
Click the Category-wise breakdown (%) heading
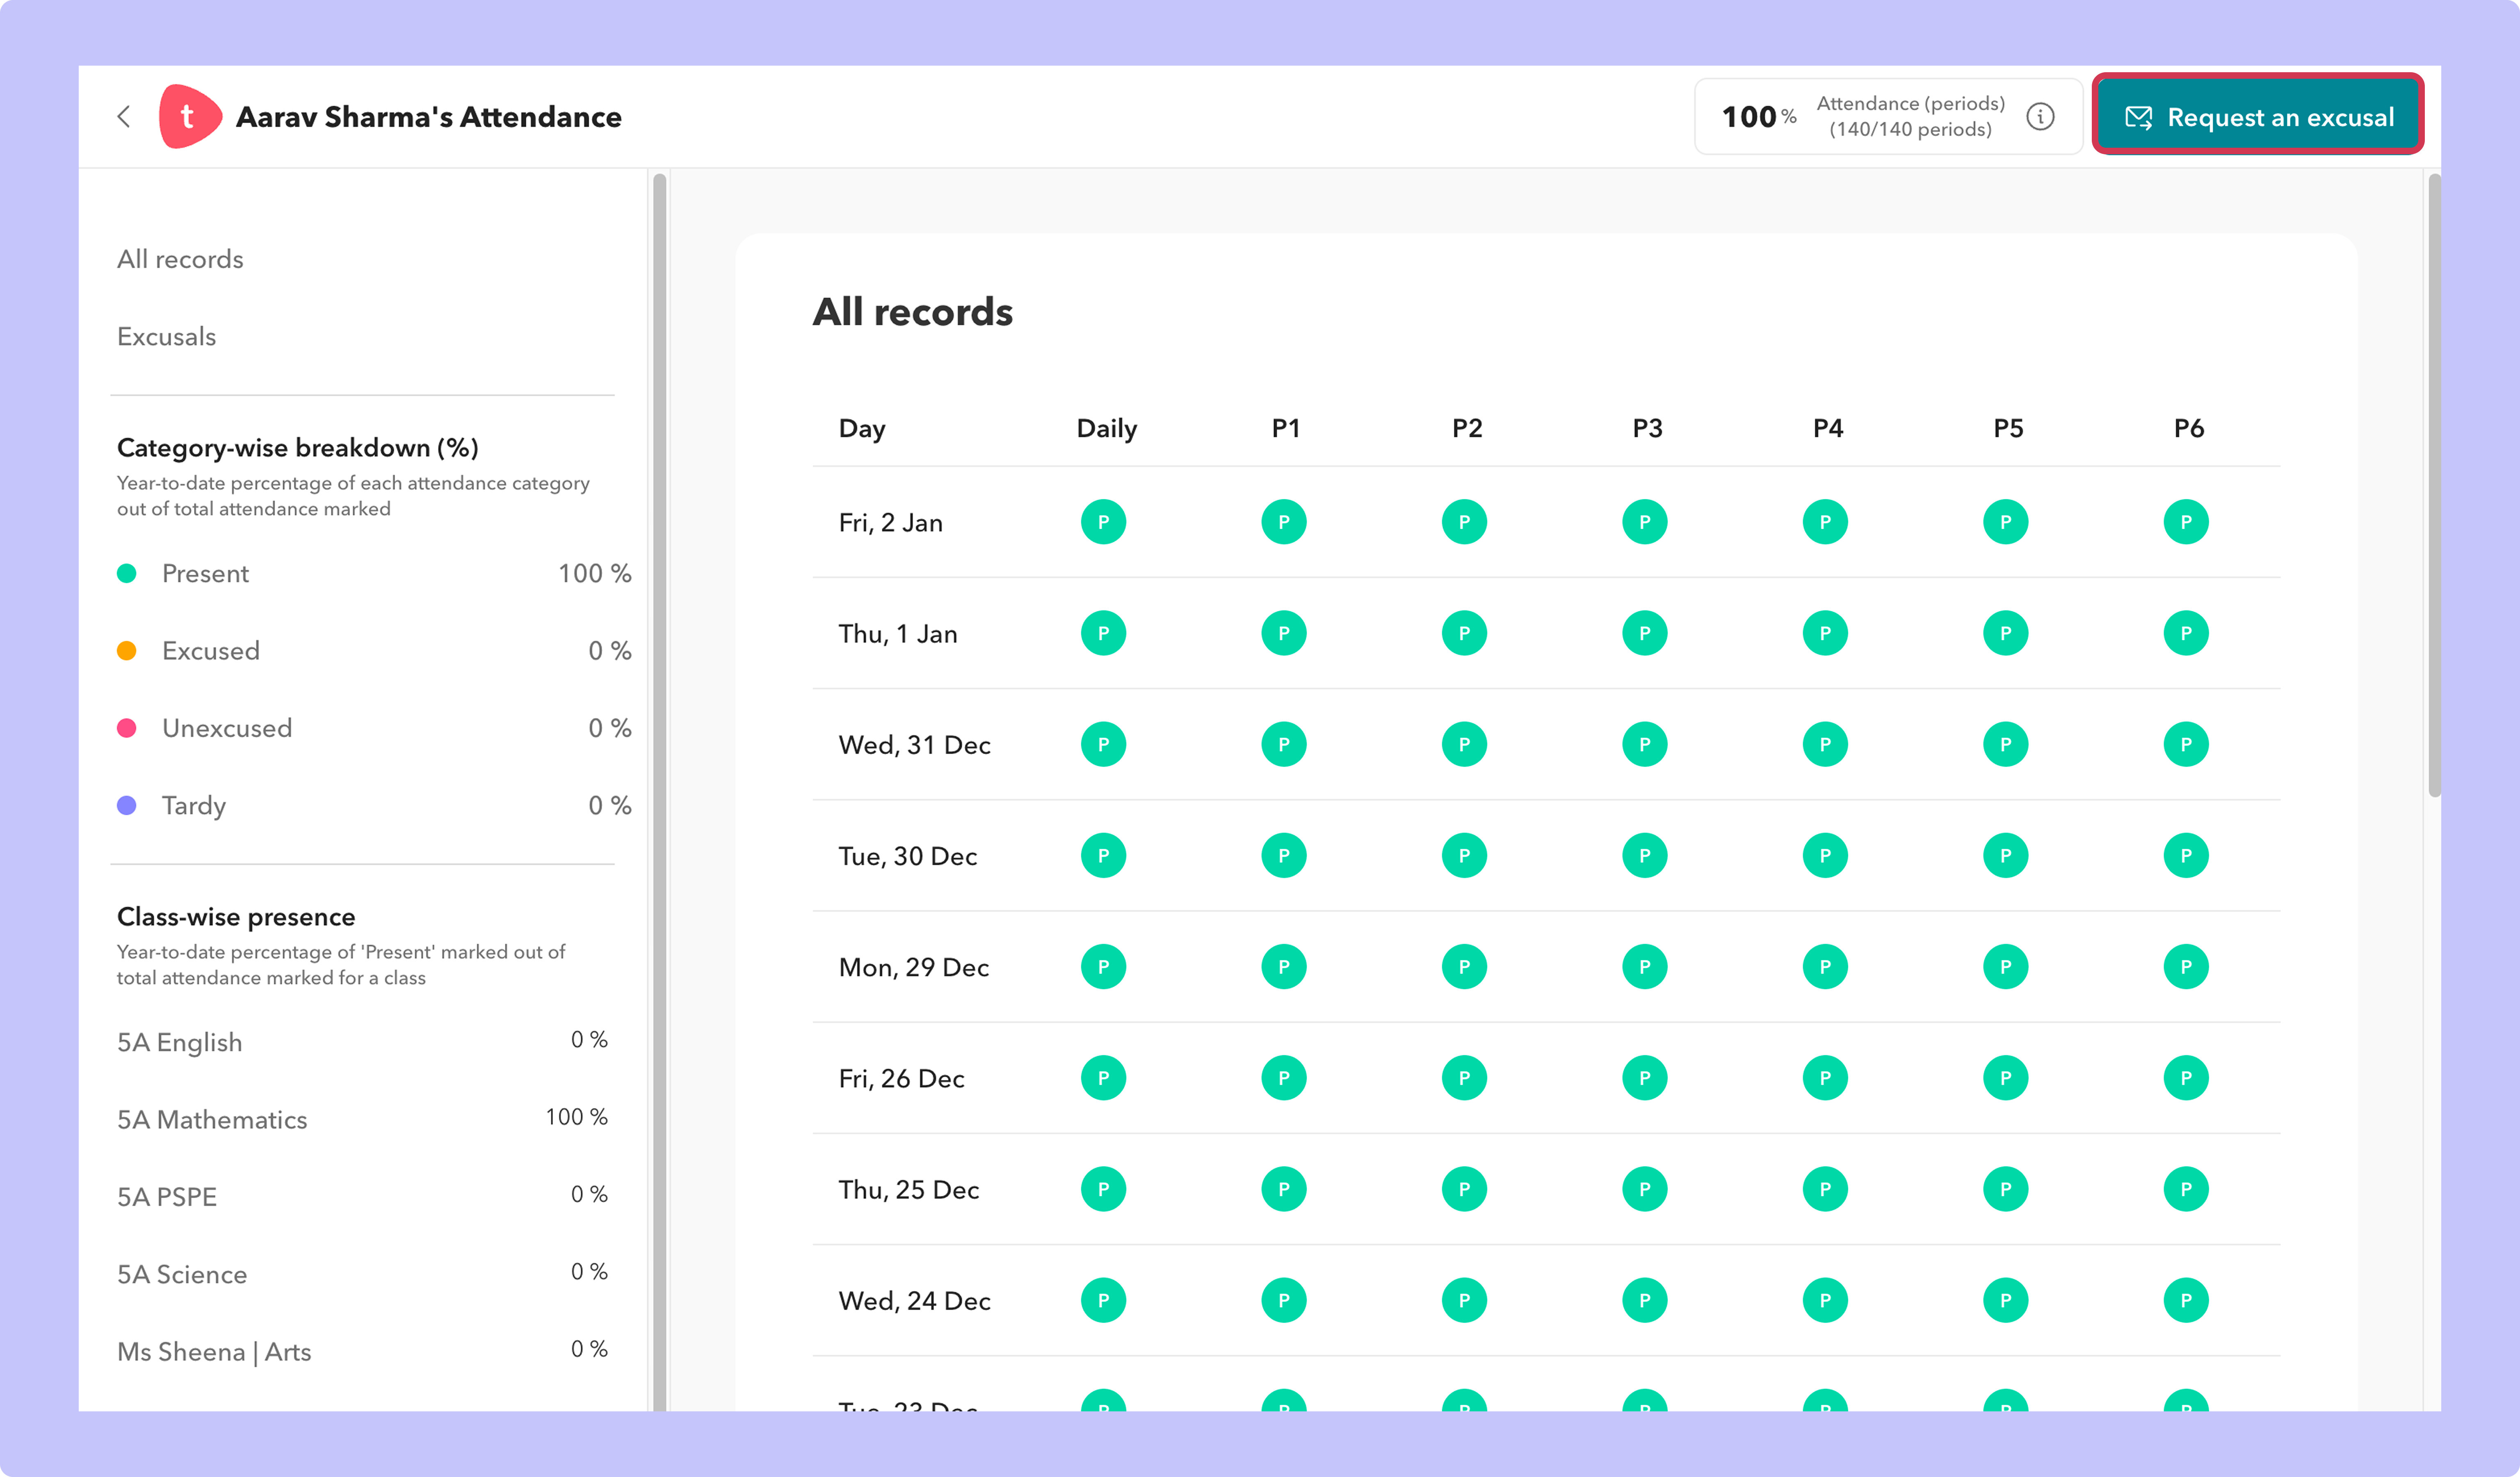point(298,447)
